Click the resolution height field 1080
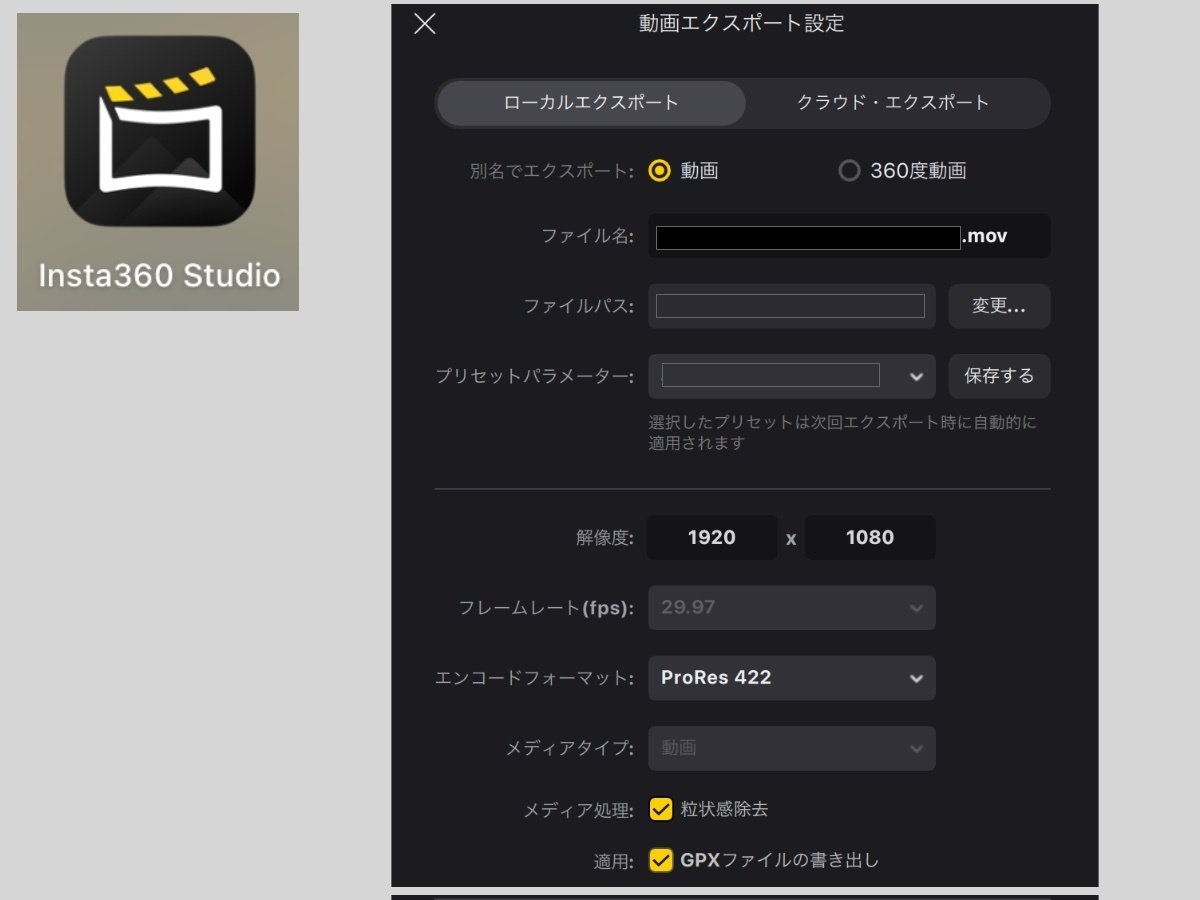This screenshot has width=1200, height=900. (x=870, y=537)
